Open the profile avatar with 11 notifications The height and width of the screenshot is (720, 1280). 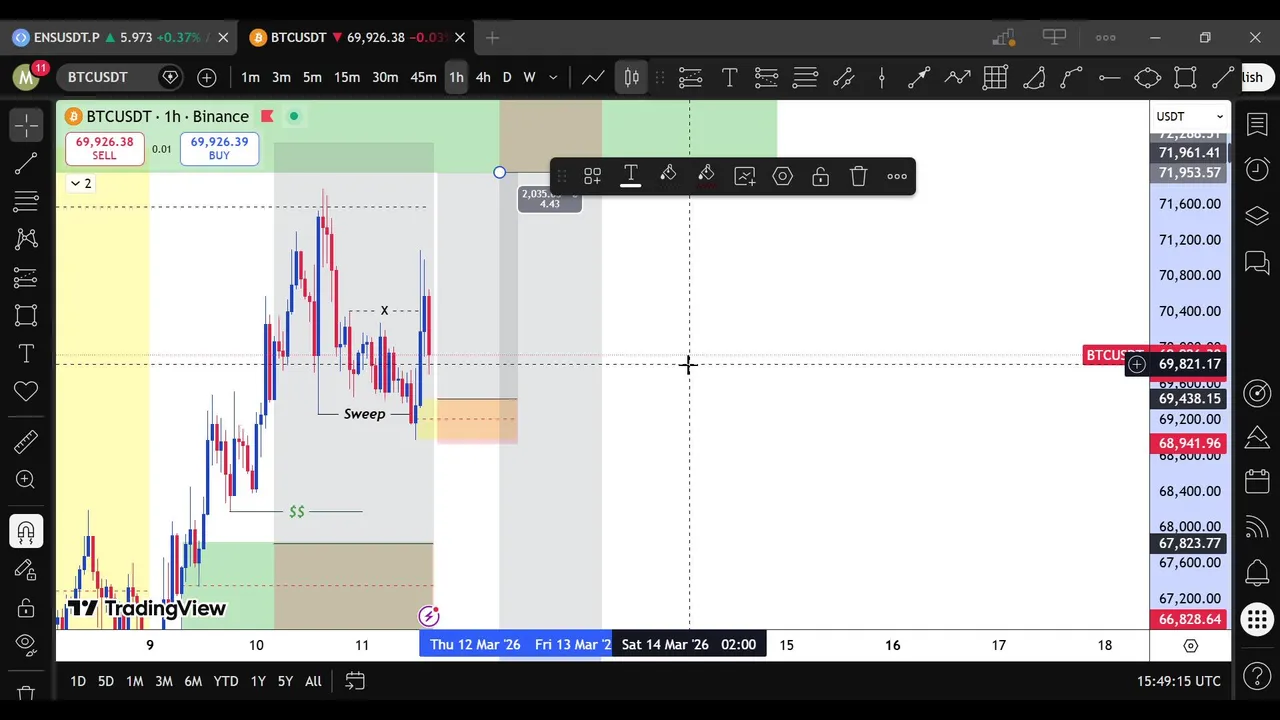click(x=27, y=77)
